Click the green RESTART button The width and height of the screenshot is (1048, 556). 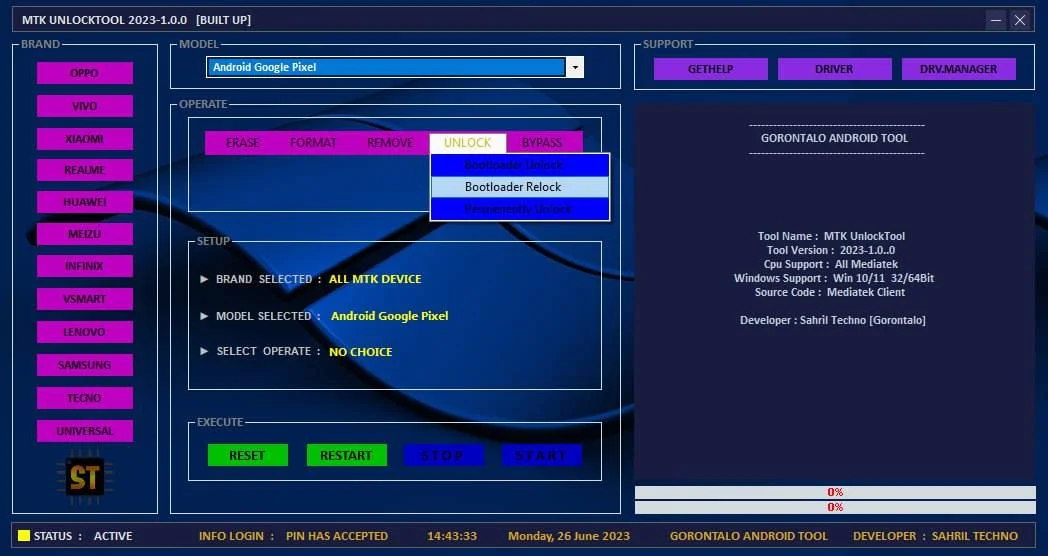[346, 455]
